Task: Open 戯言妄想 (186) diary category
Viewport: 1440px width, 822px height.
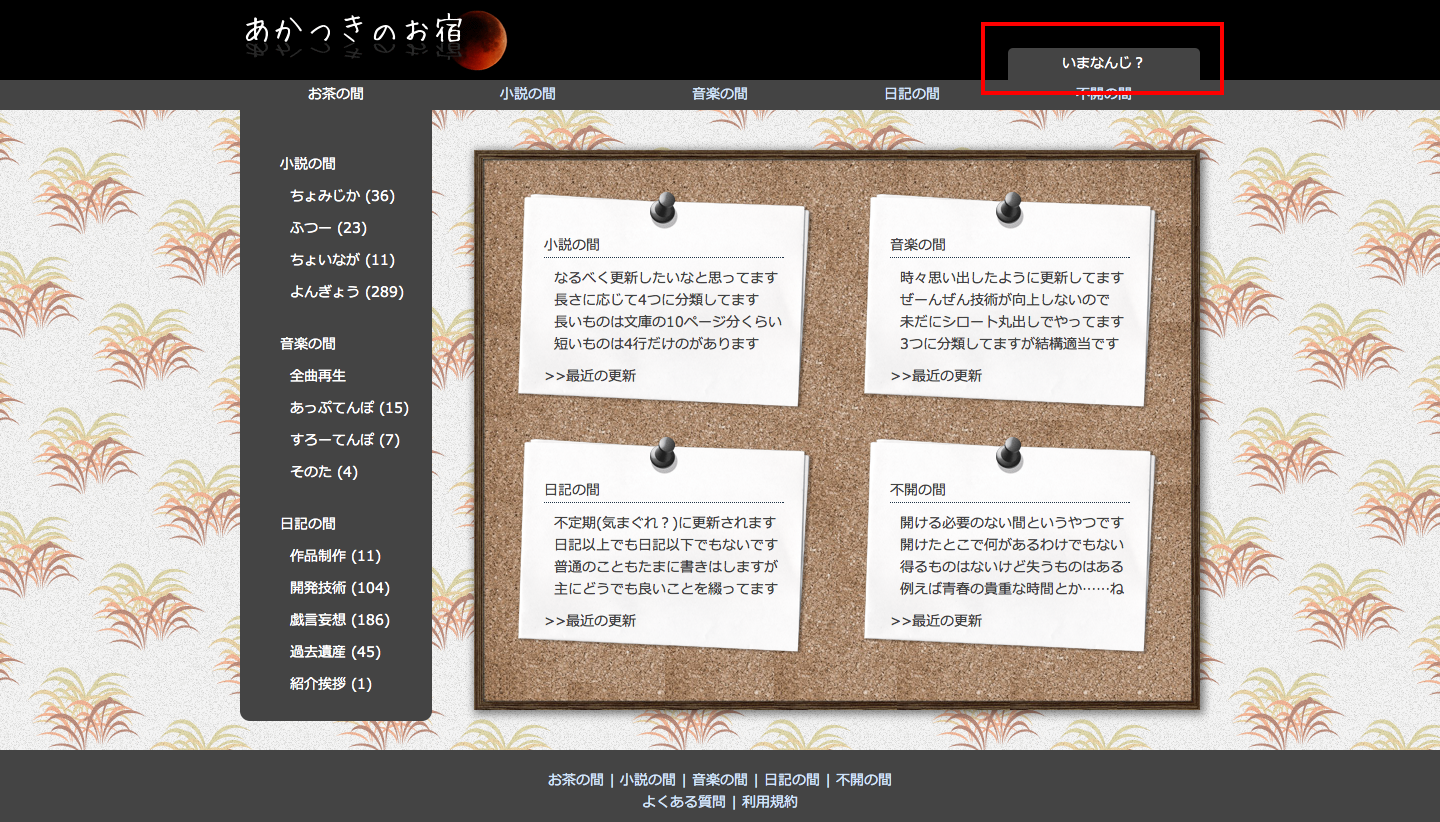Action: (339, 620)
